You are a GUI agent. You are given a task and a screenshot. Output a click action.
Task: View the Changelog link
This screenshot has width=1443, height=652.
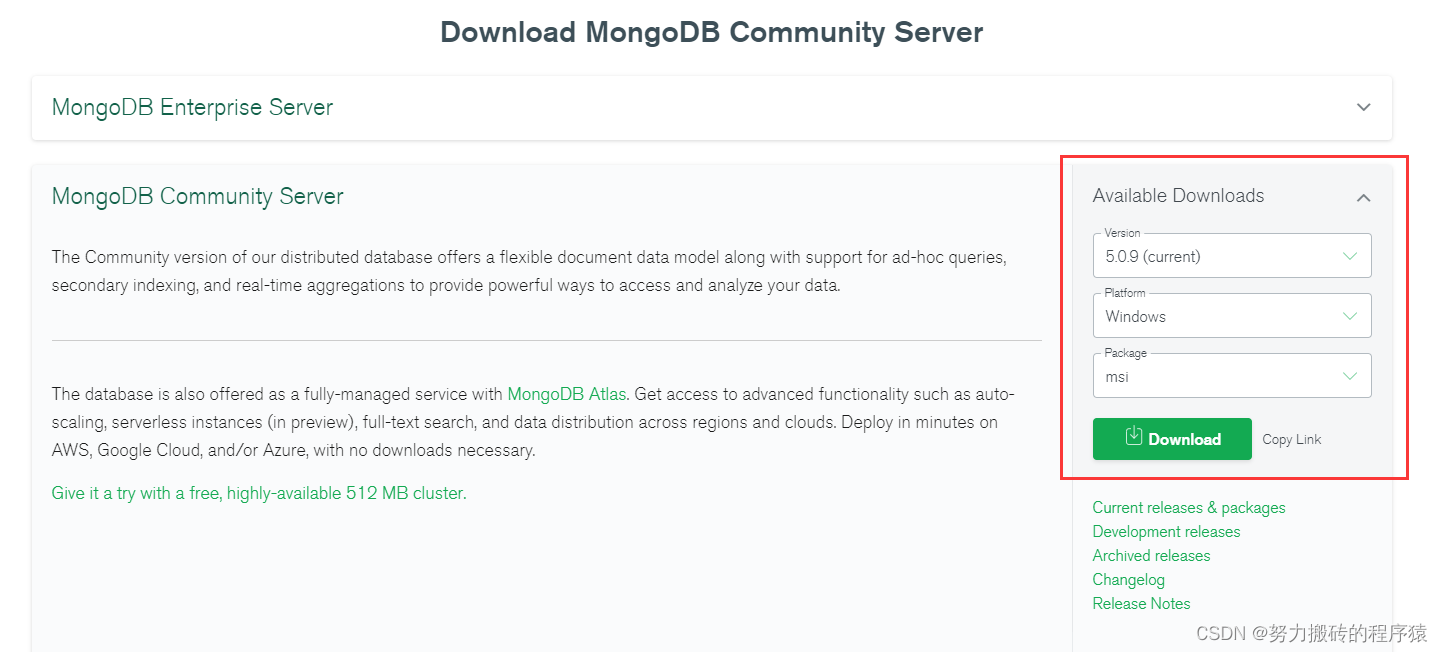[x=1128, y=580]
